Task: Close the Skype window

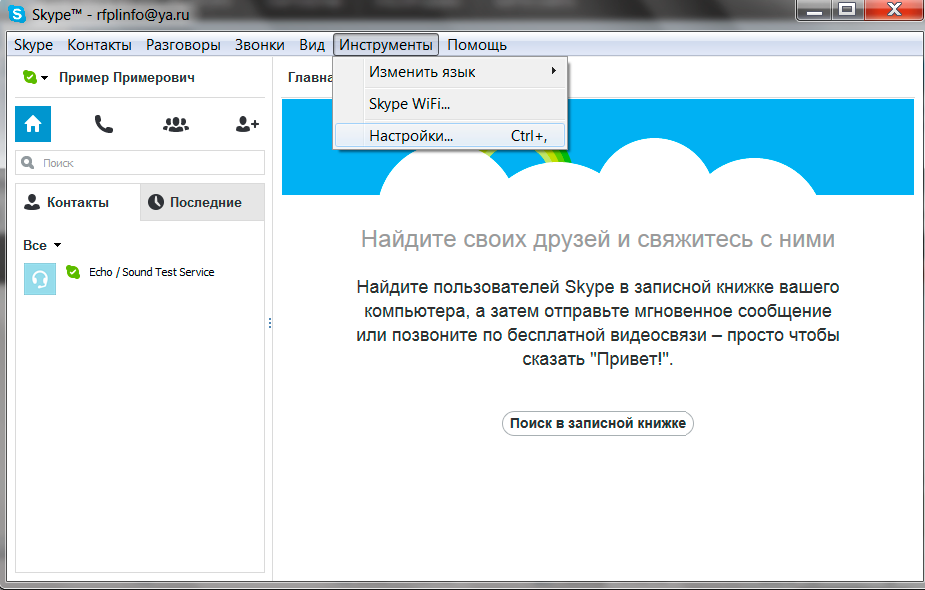Action: (x=894, y=10)
